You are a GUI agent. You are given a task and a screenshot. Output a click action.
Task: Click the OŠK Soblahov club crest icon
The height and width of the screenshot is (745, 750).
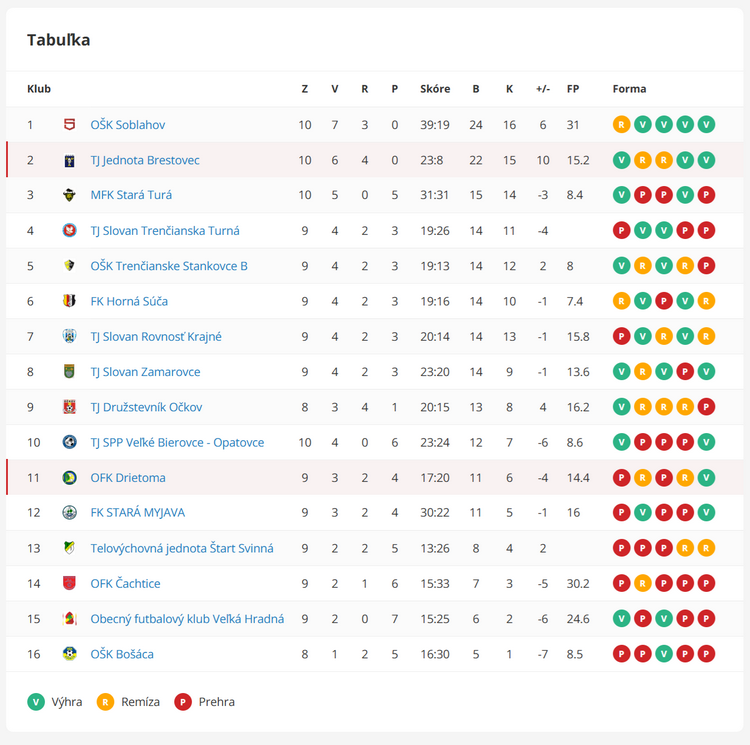point(69,125)
